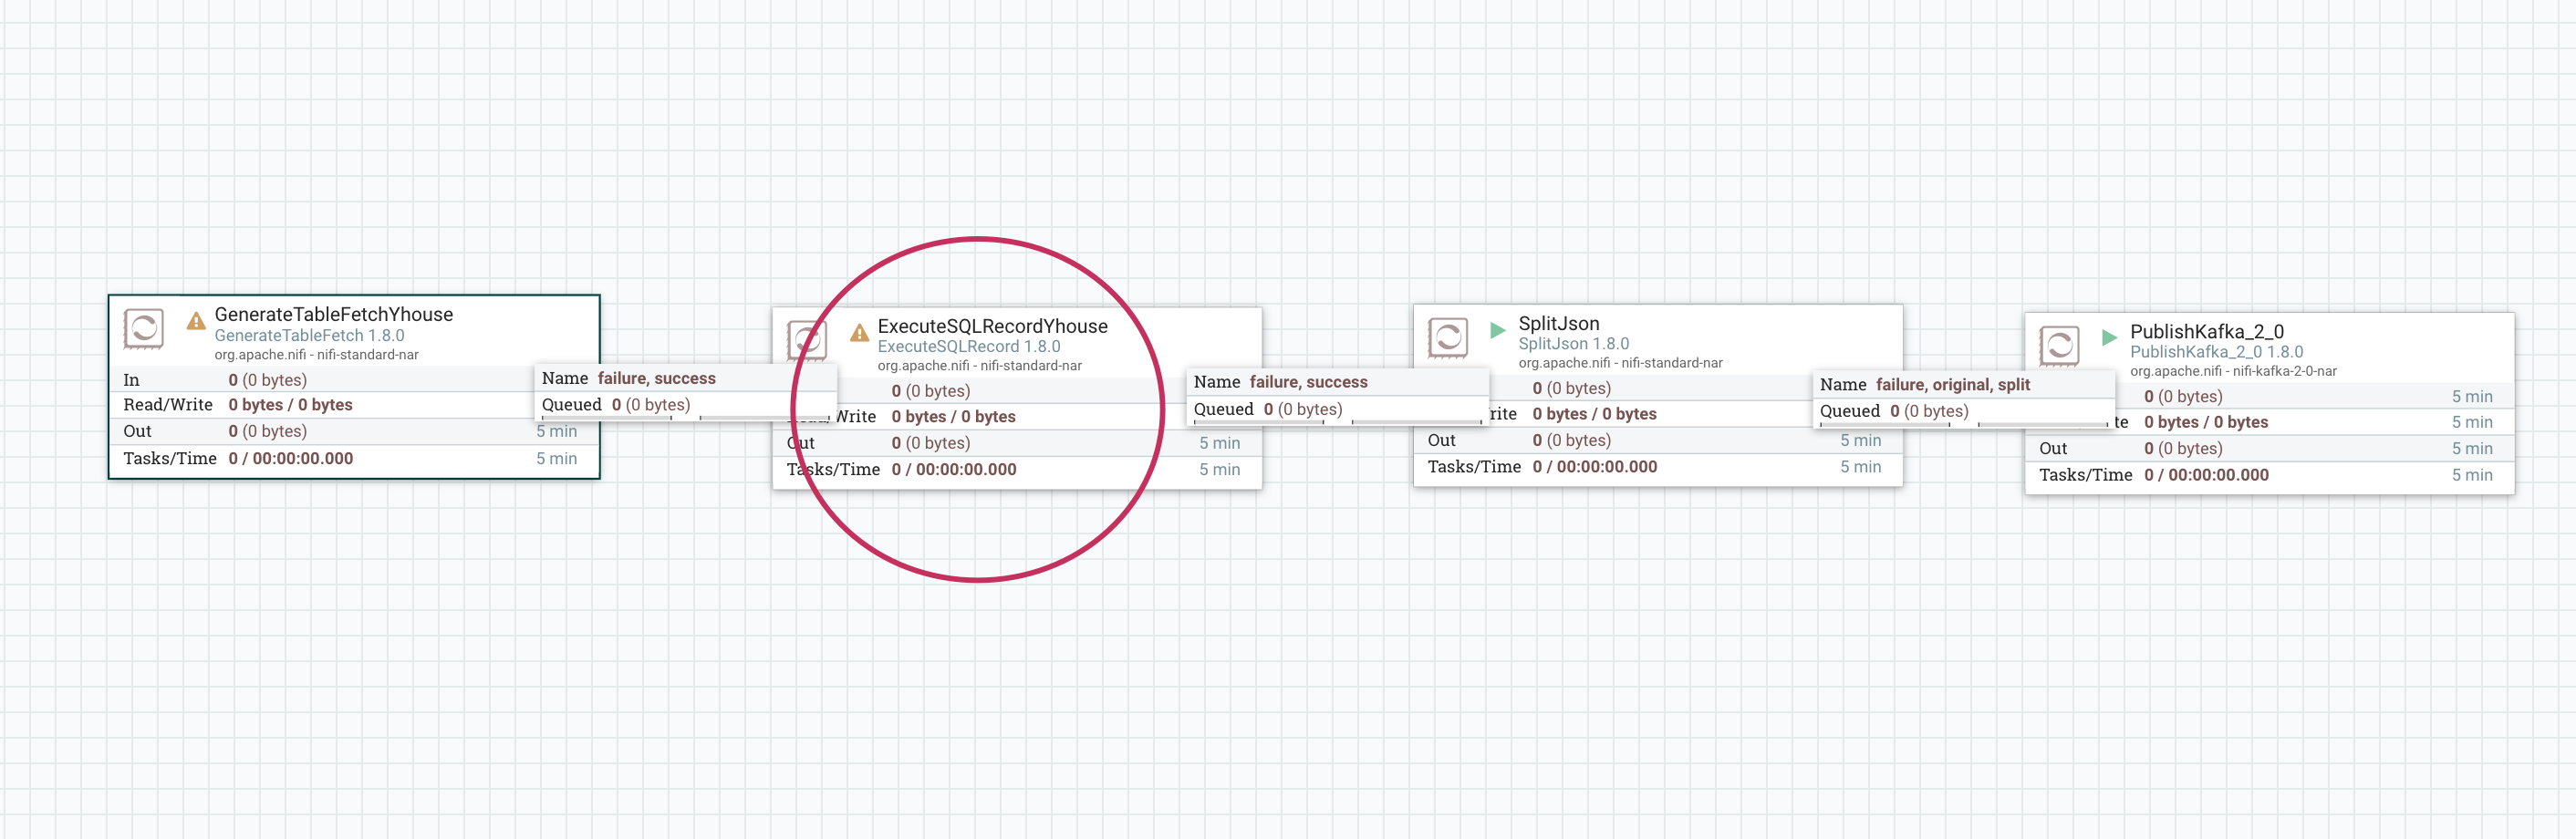Click the nifi-kafka-2-0-nar bundle label
The width and height of the screenshot is (2576, 839).
click(x=2233, y=371)
